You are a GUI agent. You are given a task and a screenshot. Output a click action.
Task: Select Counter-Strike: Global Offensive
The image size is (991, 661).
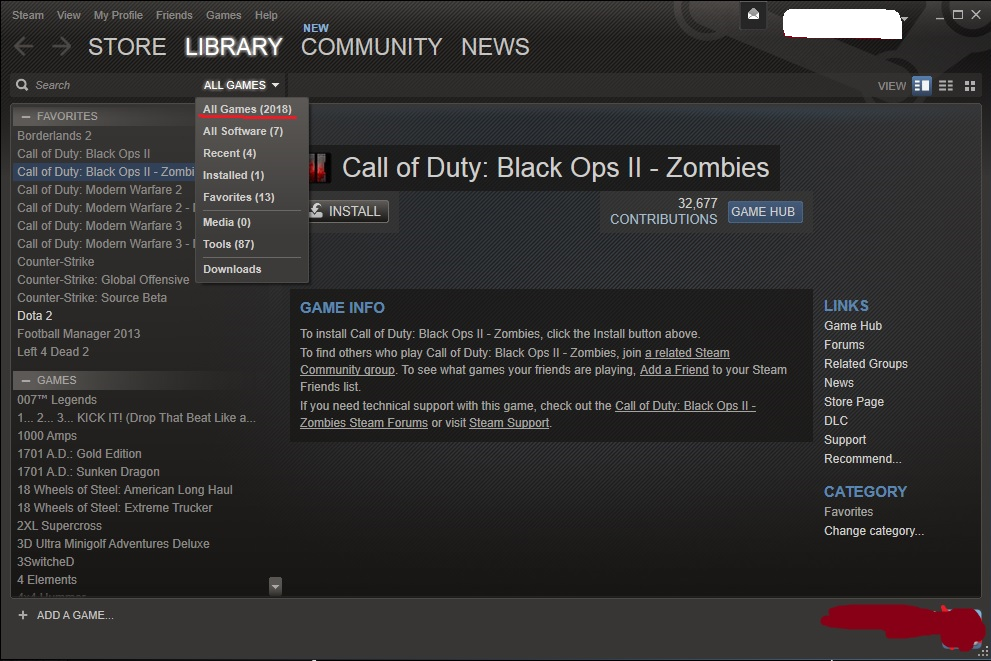[x=103, y=279]
